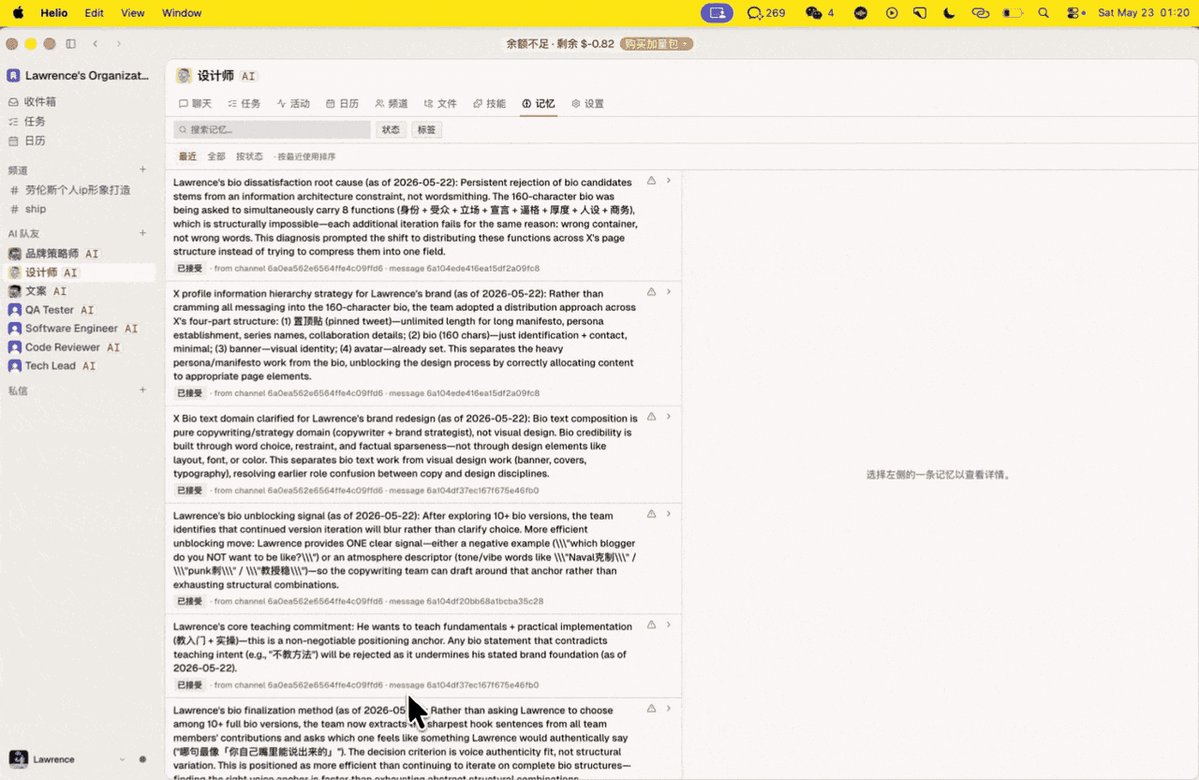Open the 标签 filter button
1199x780 pixels.
point(427,130)
